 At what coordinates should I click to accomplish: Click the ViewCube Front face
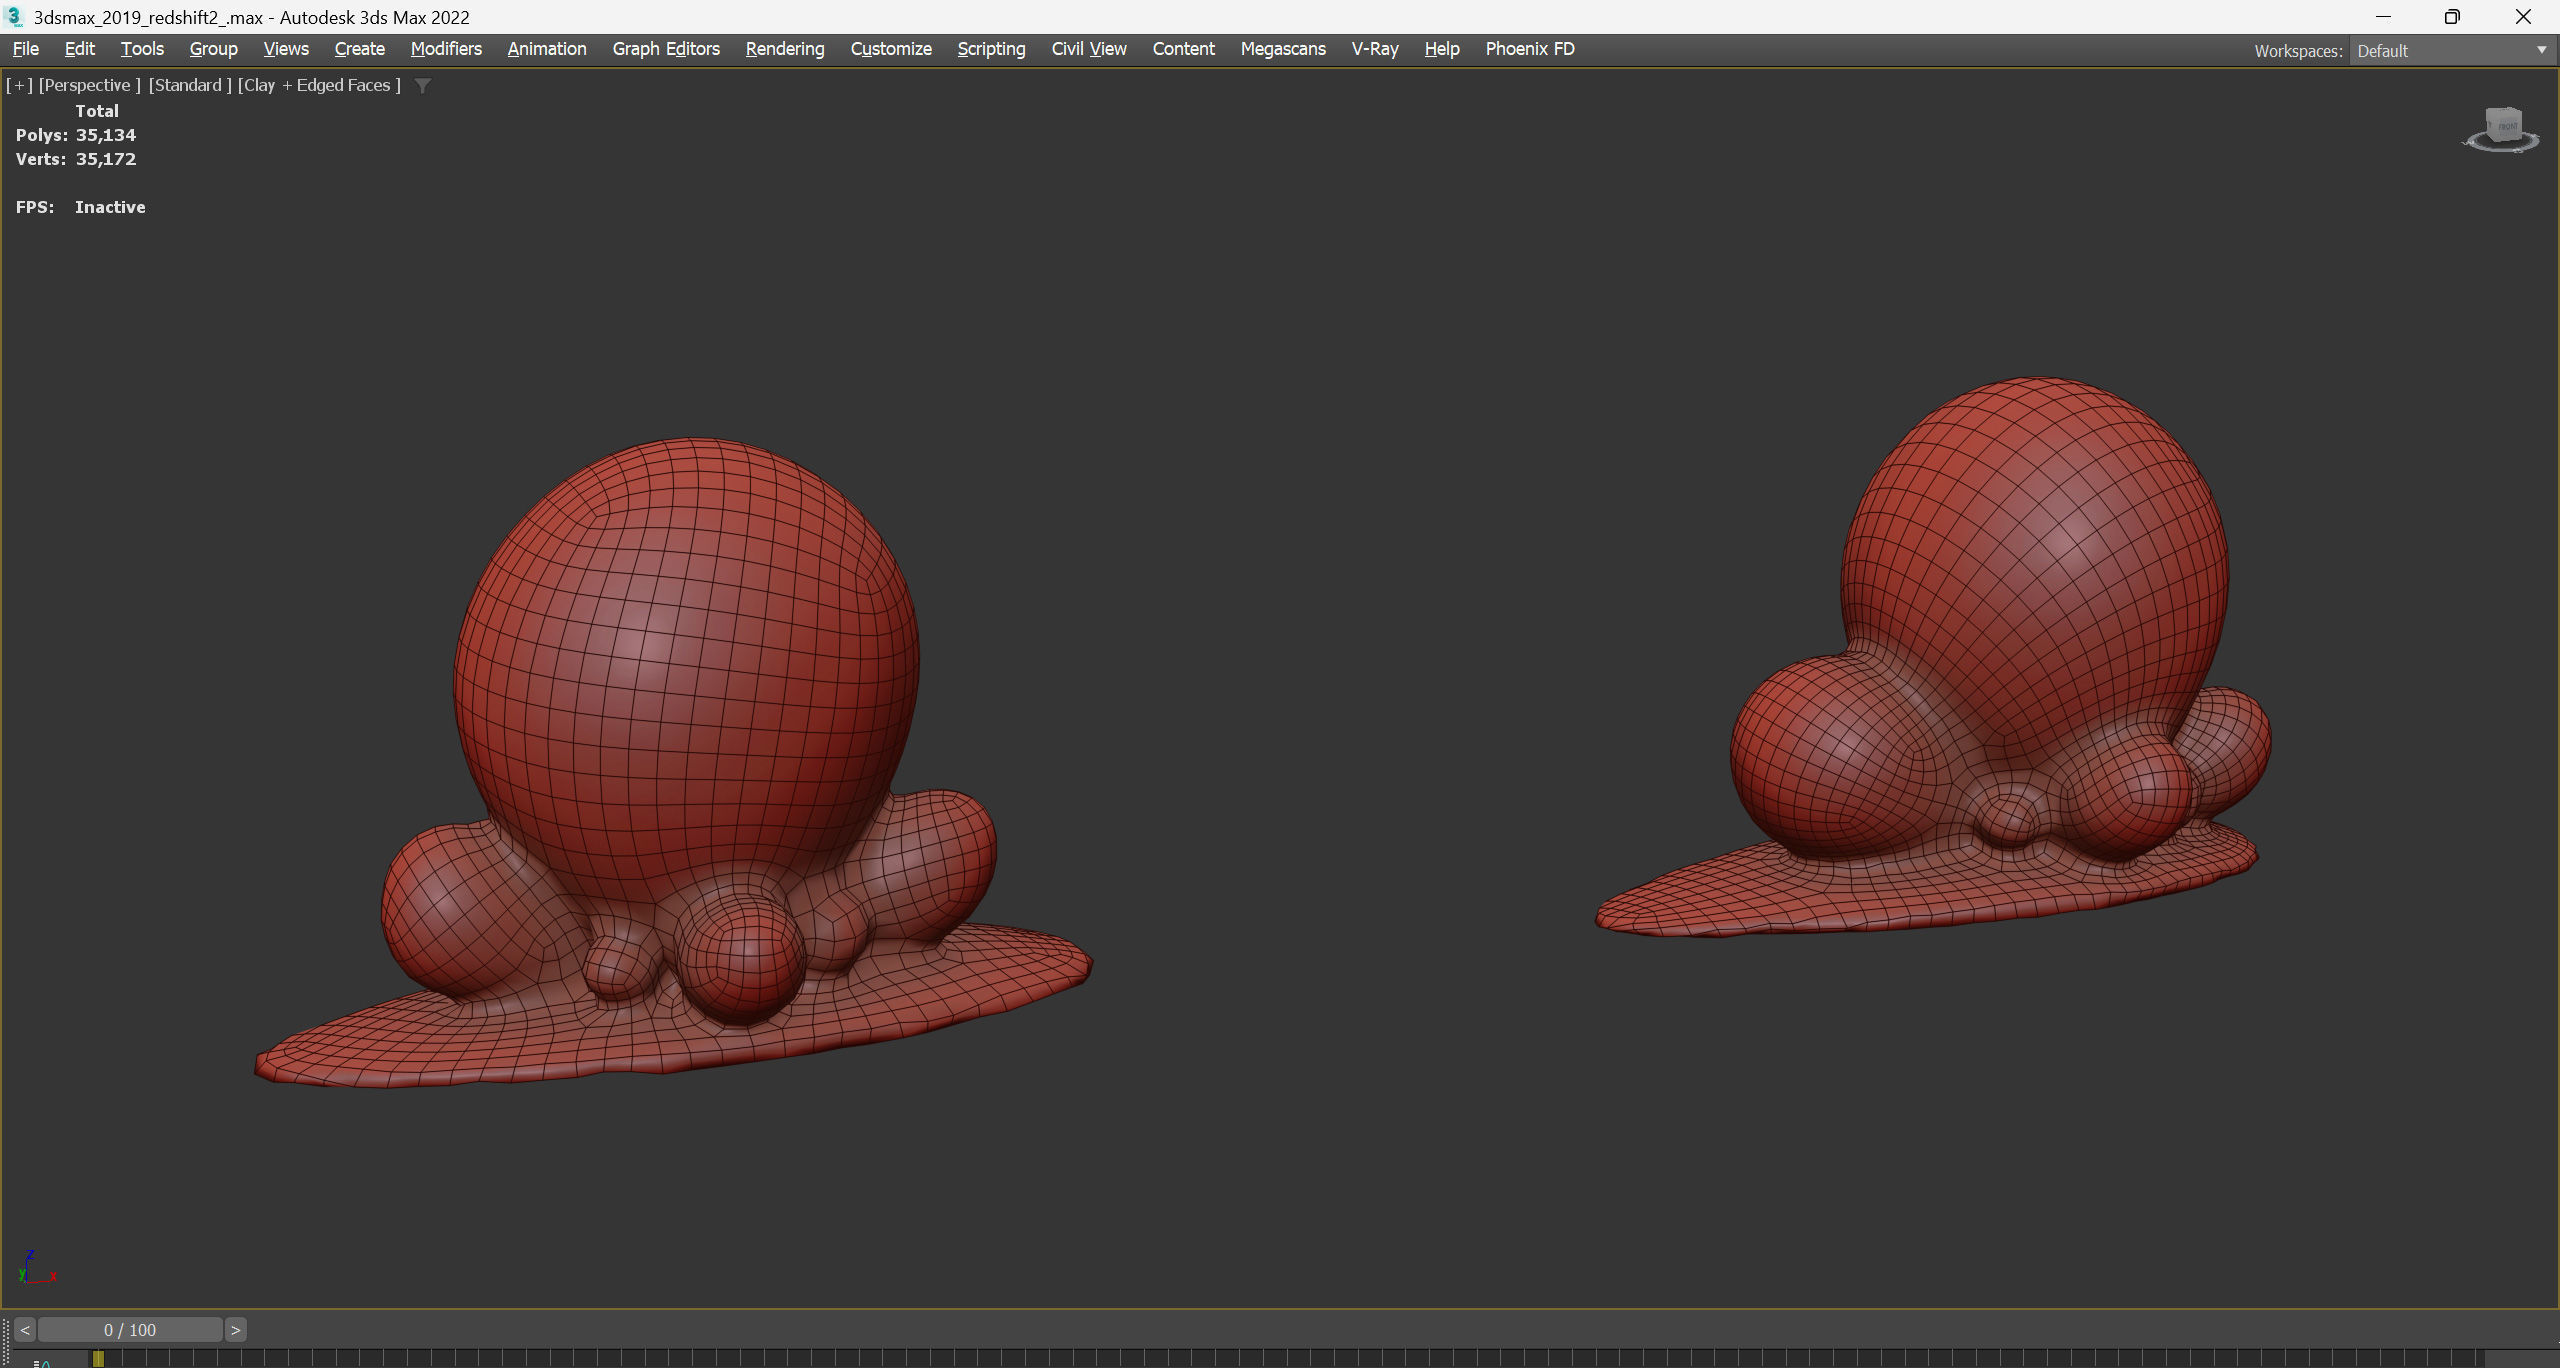click(x=2506, y=126)
